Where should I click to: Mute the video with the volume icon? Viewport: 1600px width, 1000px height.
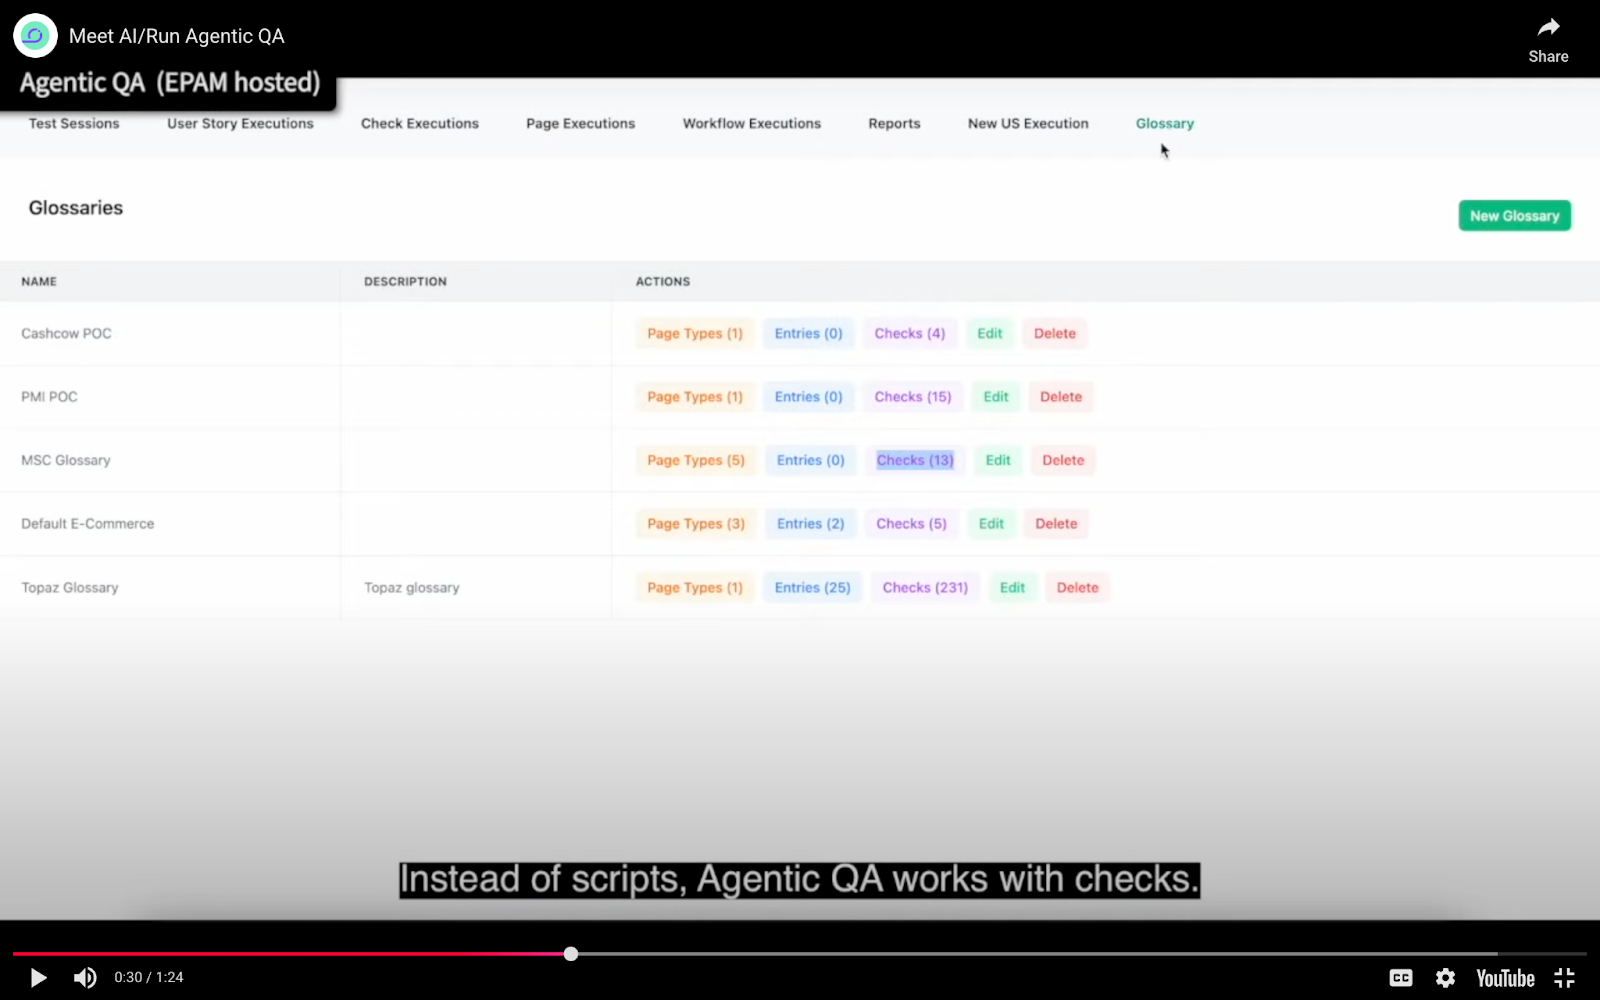click(85, 978)
